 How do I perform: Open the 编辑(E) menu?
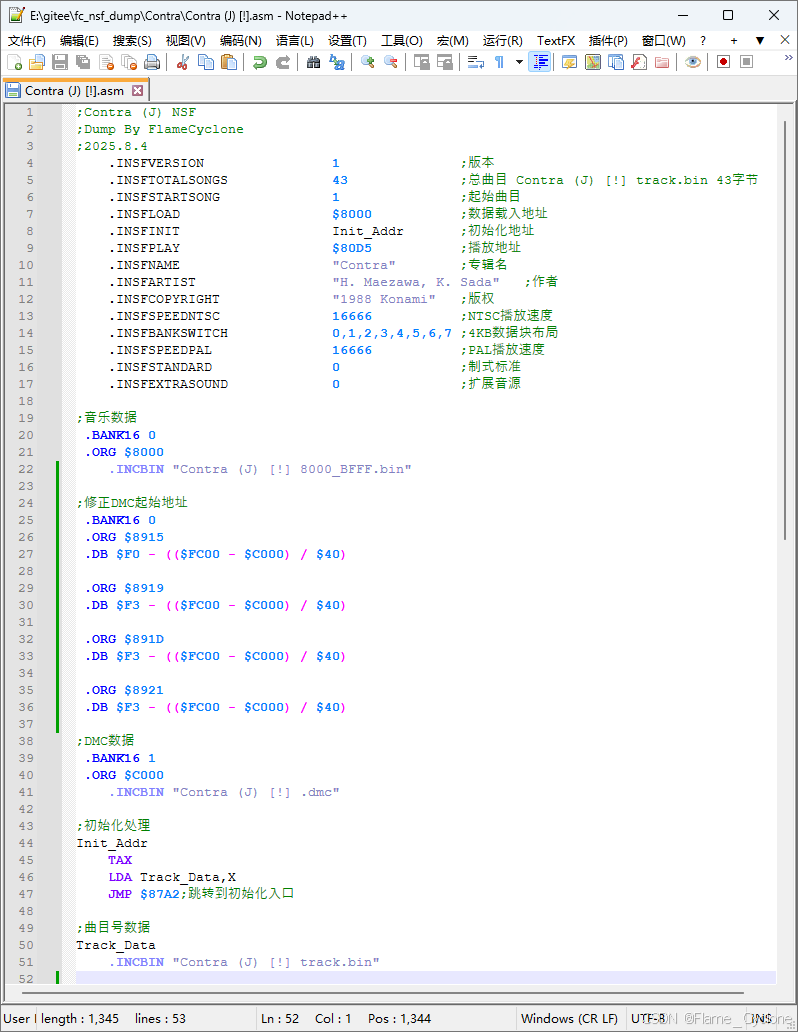(79, 41)
